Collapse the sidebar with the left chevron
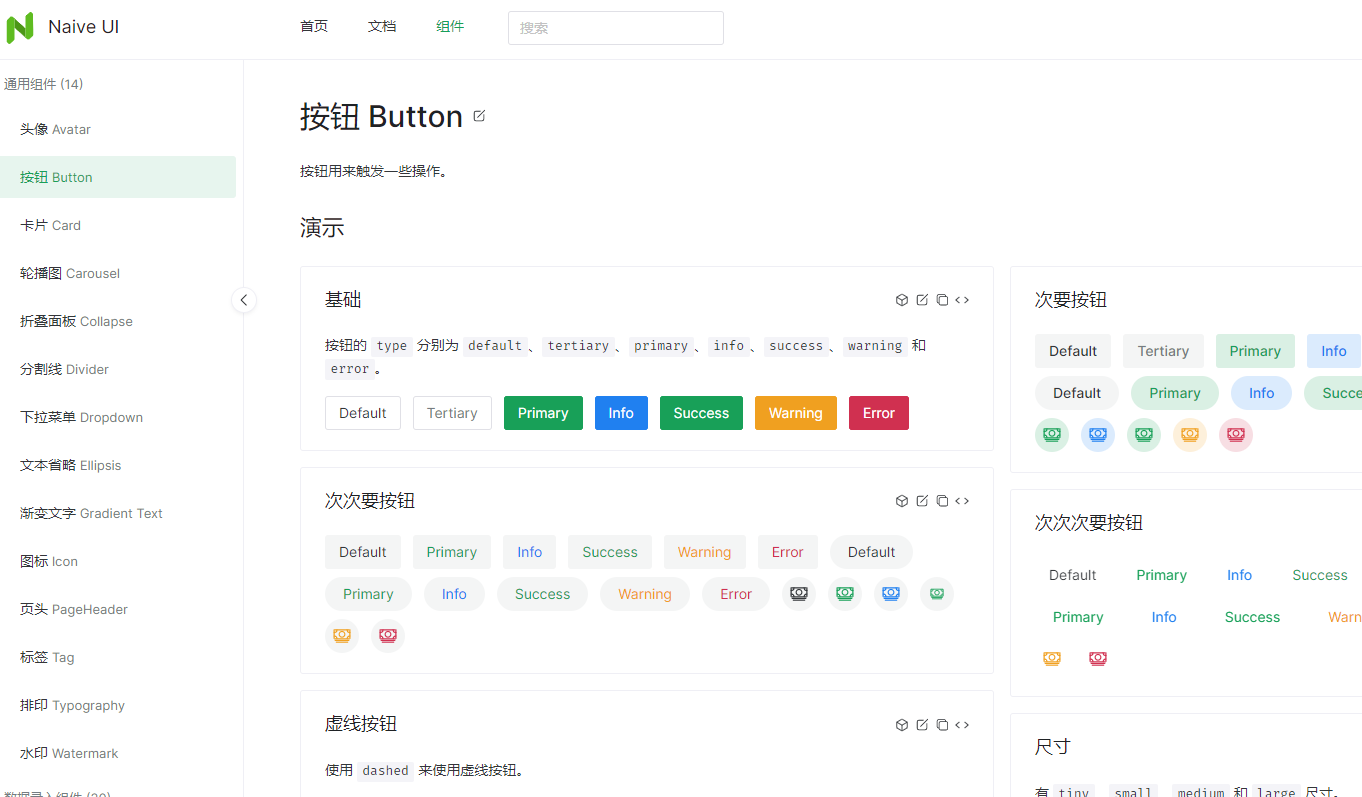Viewport: 1362px width, 797px height. click(x=244, y=300)
